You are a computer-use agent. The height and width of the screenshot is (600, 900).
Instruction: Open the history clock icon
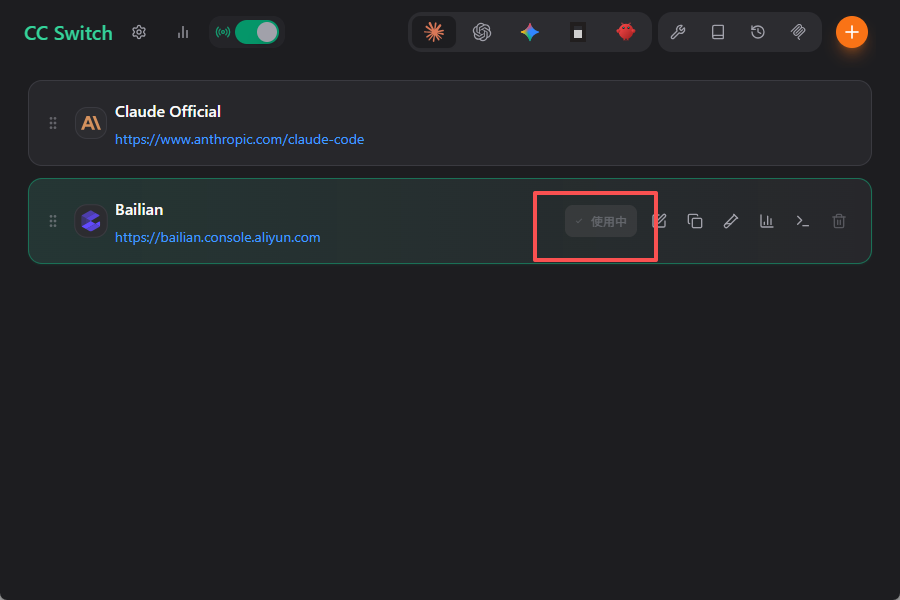(x=758, y=32)
